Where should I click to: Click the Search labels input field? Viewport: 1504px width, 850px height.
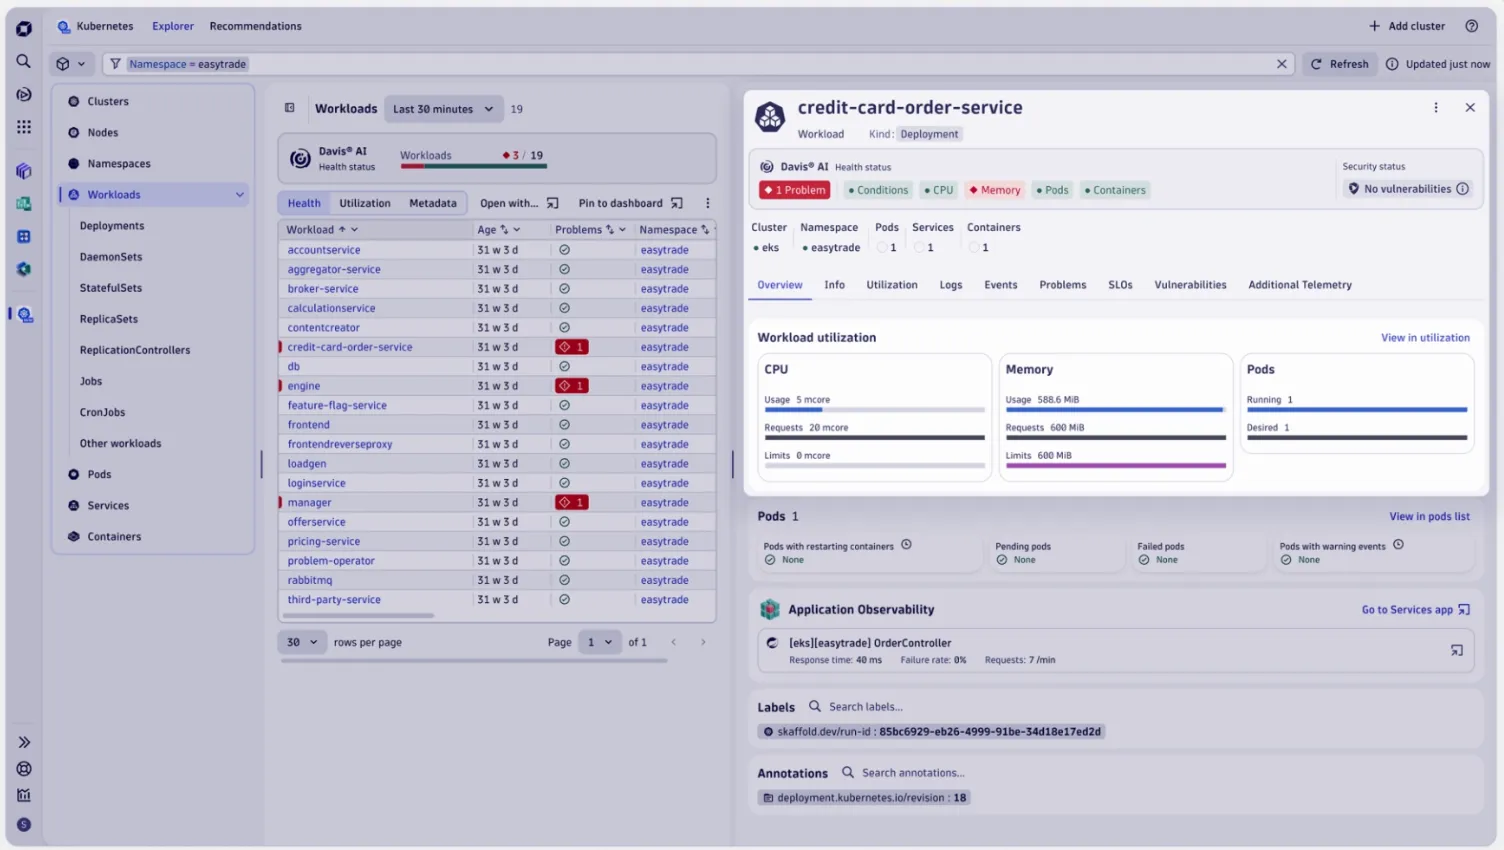point(866,707)
